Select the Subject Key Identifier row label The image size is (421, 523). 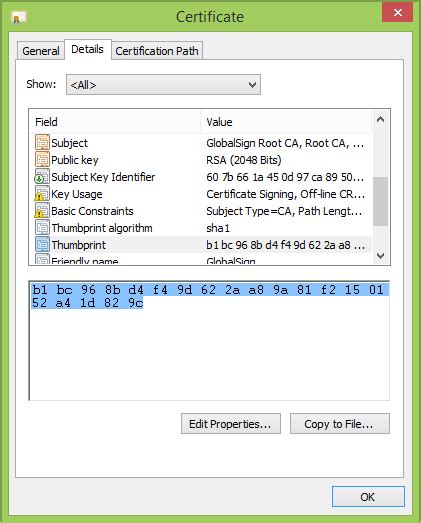tap(103, 177)
